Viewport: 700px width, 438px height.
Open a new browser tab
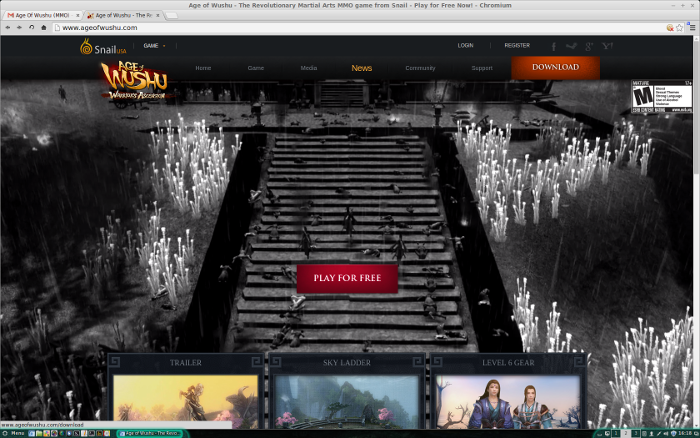172,16
